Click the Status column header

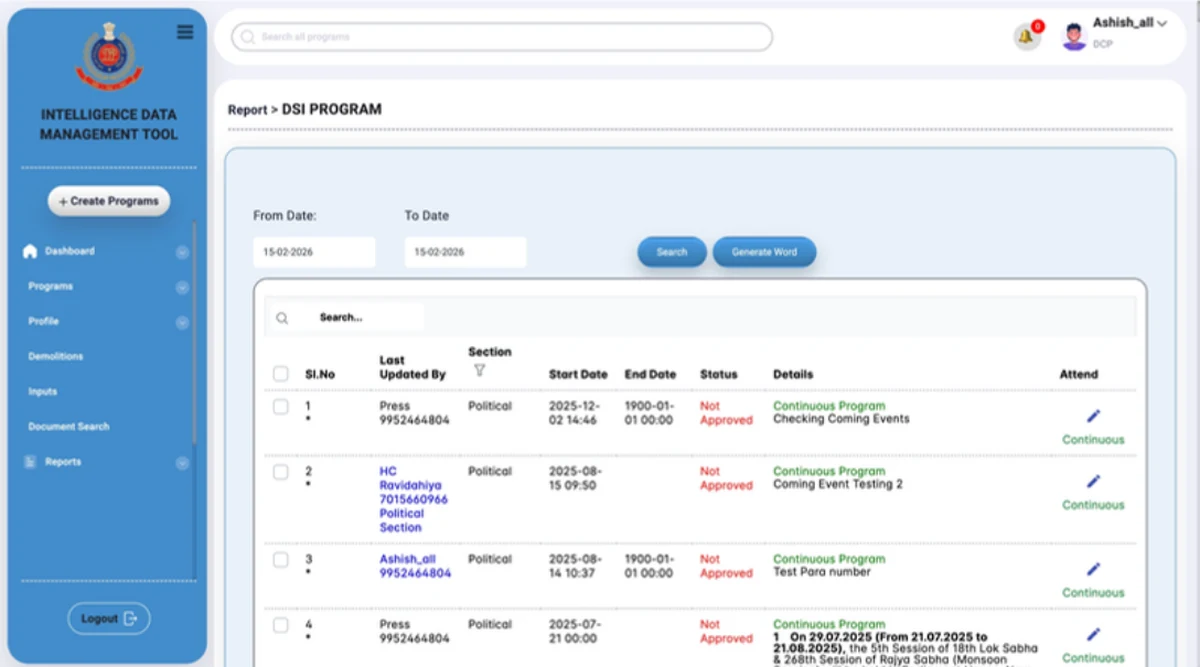coord(718,374)
